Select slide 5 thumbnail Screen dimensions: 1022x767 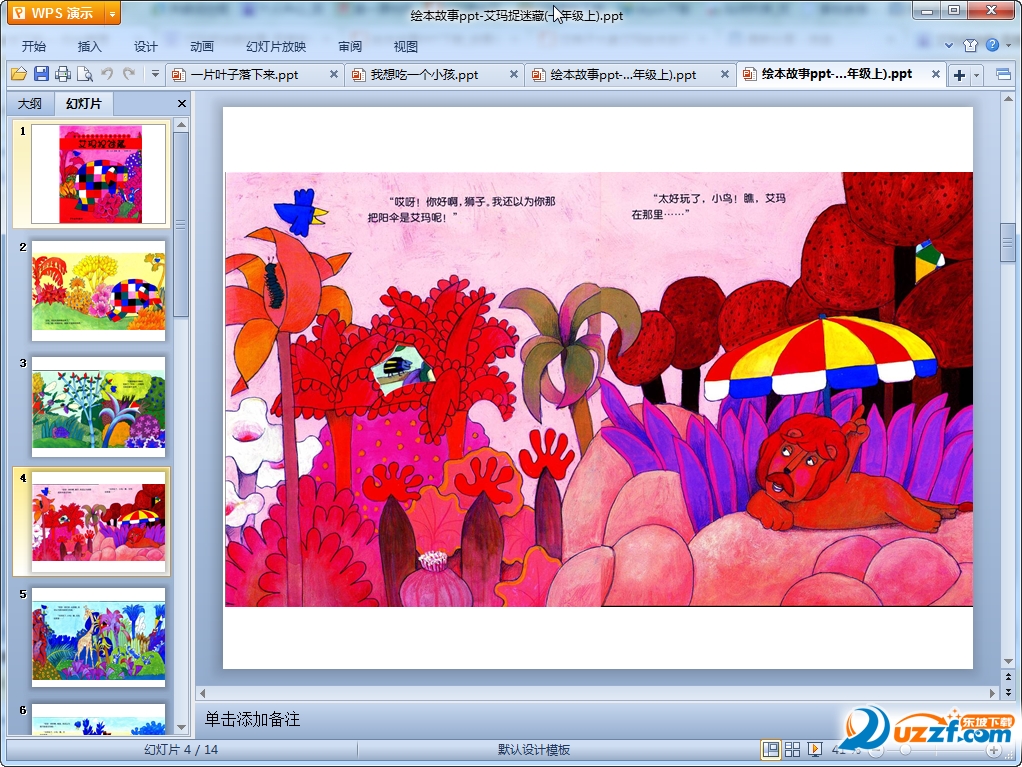point(98,637)
